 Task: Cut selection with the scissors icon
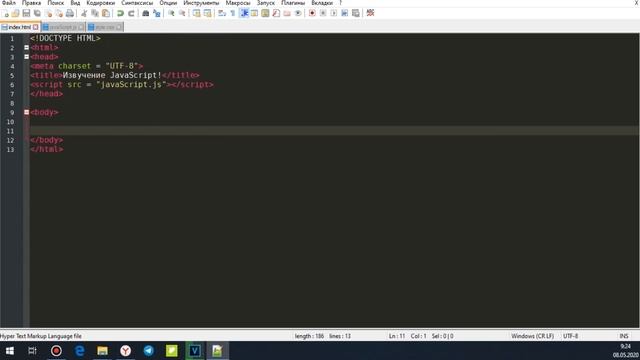pyautogui.click(x=84, y=13)
